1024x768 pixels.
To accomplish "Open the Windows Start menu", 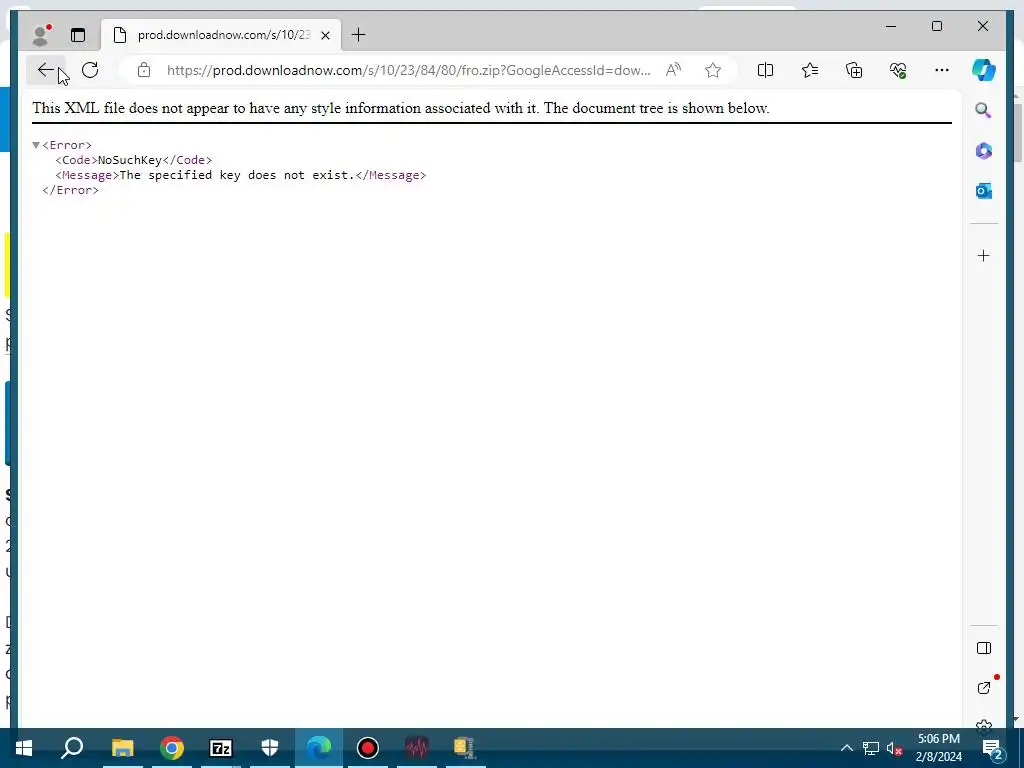I will click(24, 748).
